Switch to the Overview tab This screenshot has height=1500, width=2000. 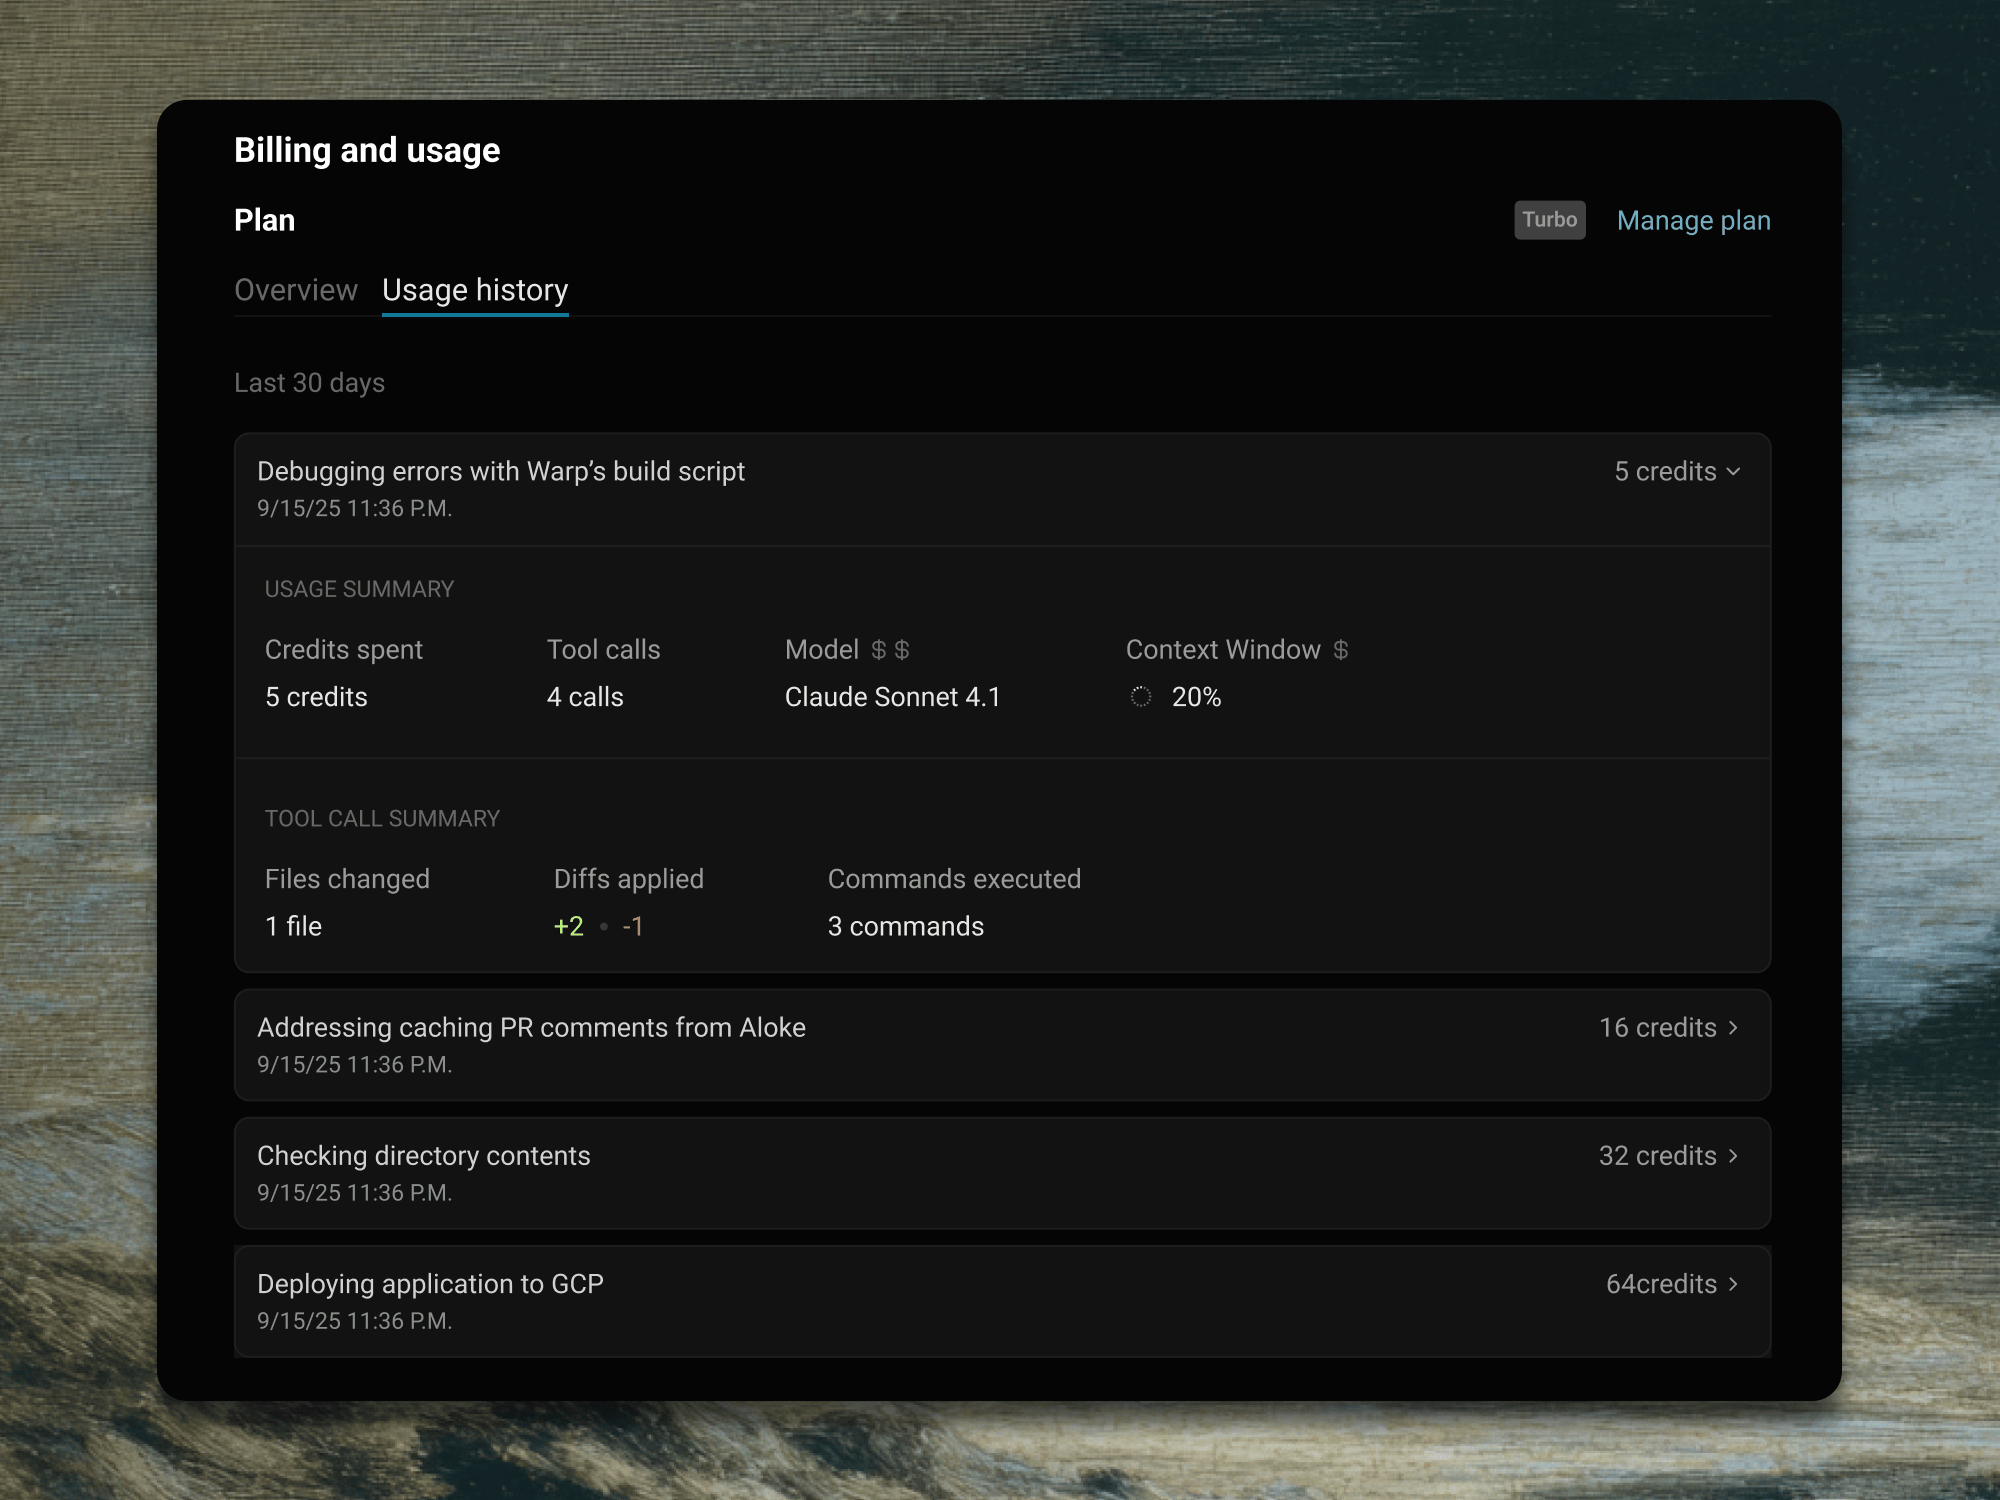(x=296, y=290)
